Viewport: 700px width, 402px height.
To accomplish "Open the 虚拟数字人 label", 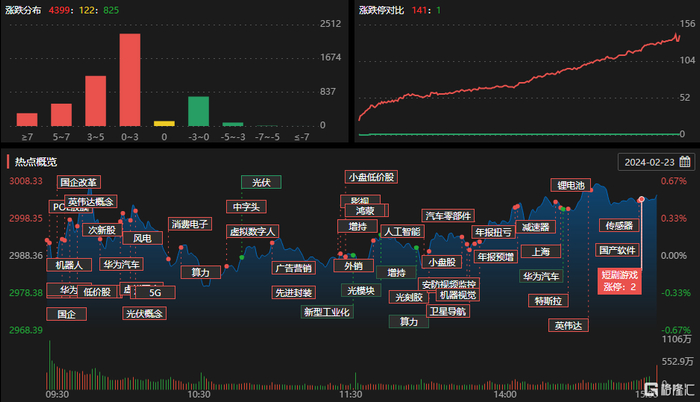I will 252,231.
